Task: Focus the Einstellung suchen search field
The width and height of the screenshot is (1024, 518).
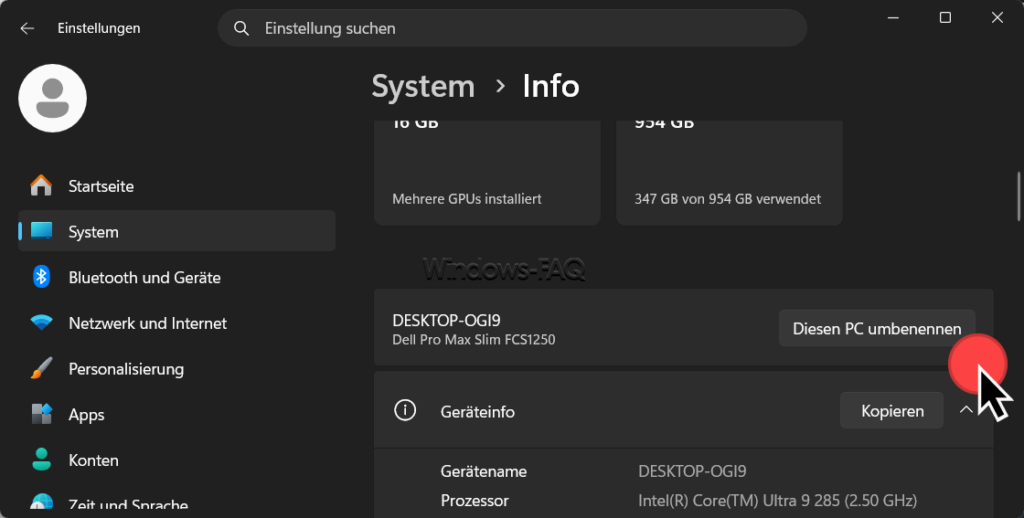Action: point(512,28)
